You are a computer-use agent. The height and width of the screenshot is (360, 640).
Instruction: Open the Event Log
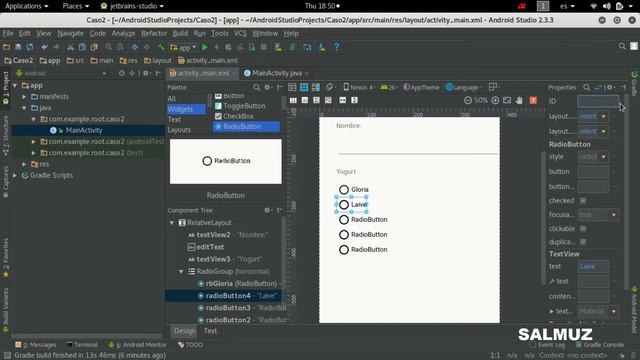point(547,345)
